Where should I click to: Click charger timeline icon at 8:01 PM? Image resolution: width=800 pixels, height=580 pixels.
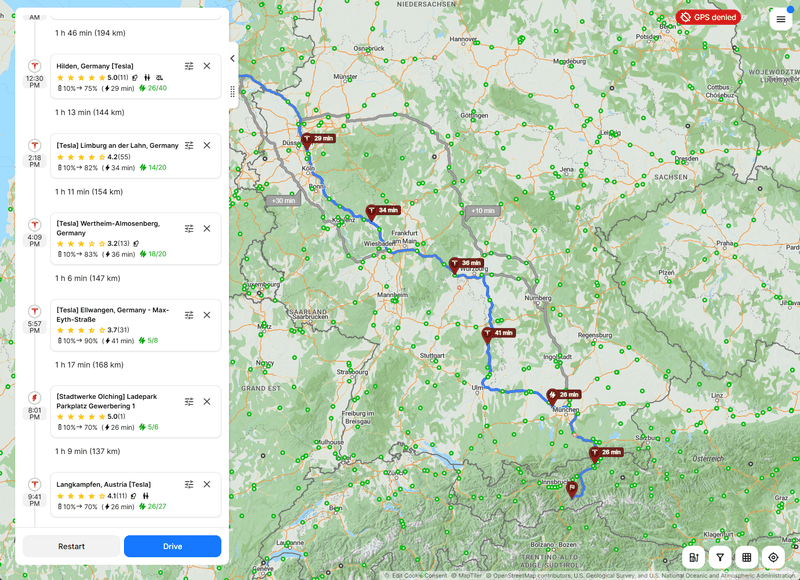tap(35, 397)
